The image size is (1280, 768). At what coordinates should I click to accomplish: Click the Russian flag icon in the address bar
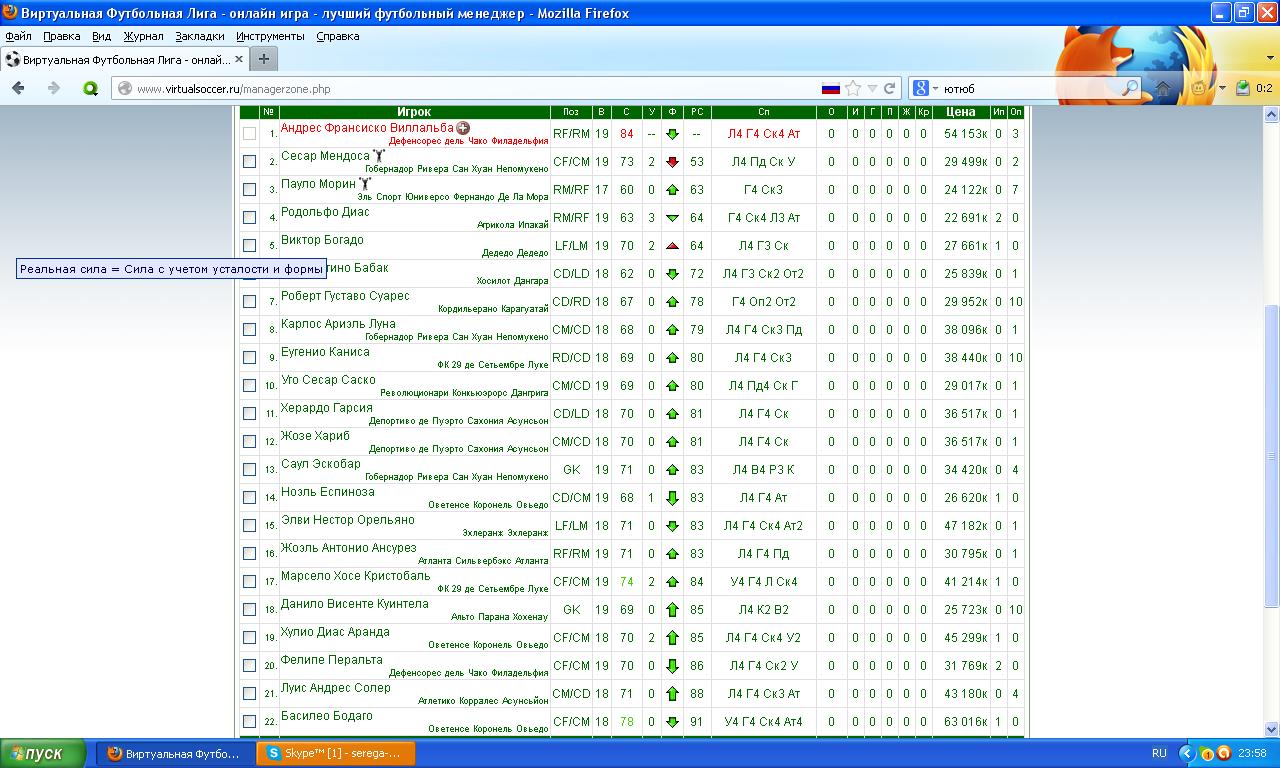pyautogui.click(x=830, y=88)
